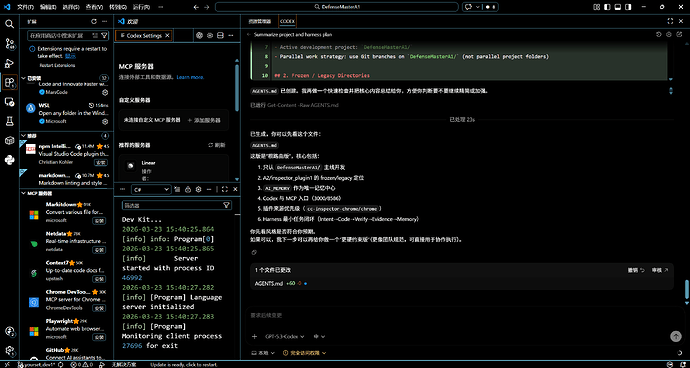Refresh the extensions list
690x368 pixels.
point(93,21)
